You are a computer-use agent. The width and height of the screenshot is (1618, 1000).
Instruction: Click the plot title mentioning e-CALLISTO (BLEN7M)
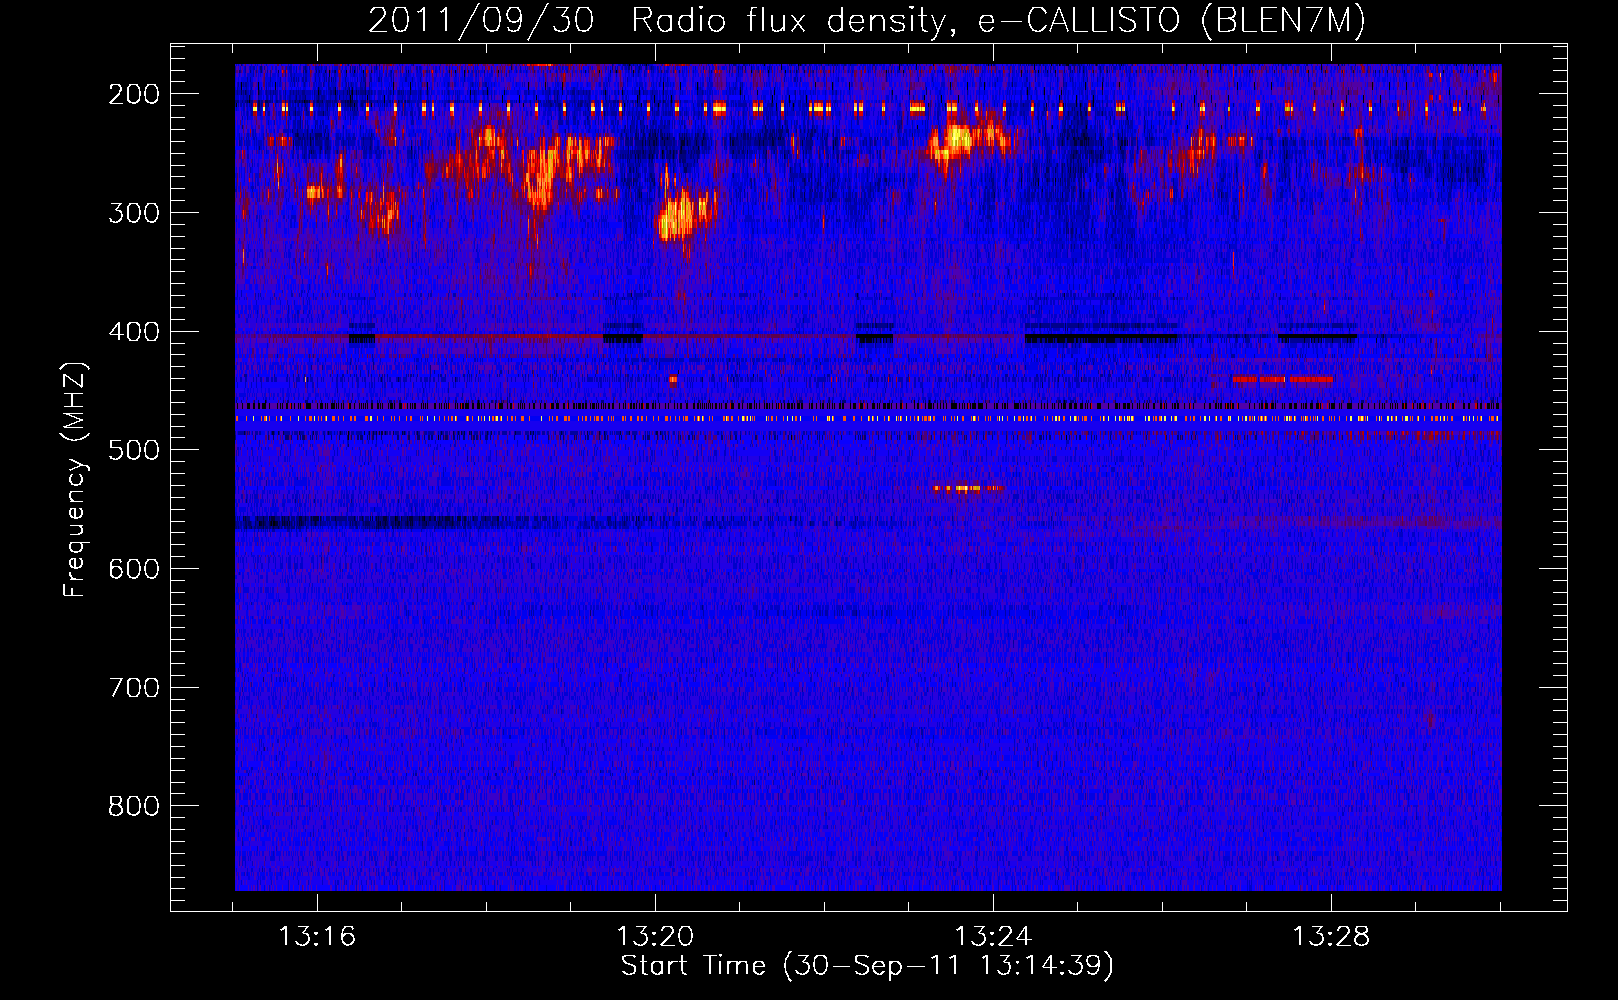pyautogui.click(x=867, y=20)
